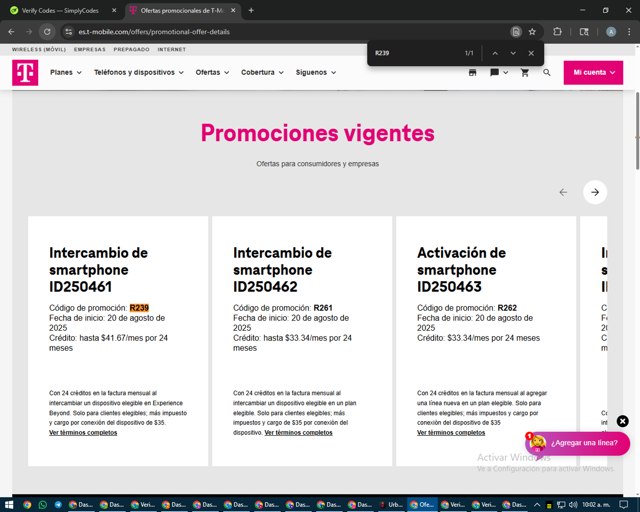Open the Windows Start menu

click(9, 505)
